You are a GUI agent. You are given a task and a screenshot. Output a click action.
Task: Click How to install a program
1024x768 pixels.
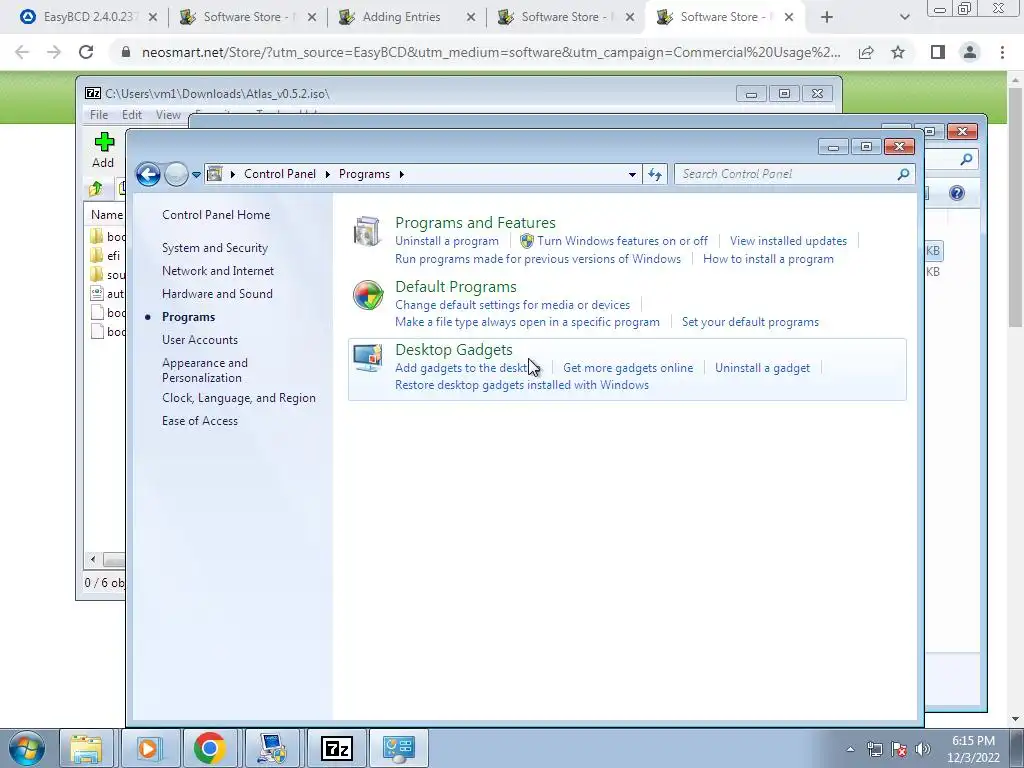pyautogui.click(x=768, y=259)
